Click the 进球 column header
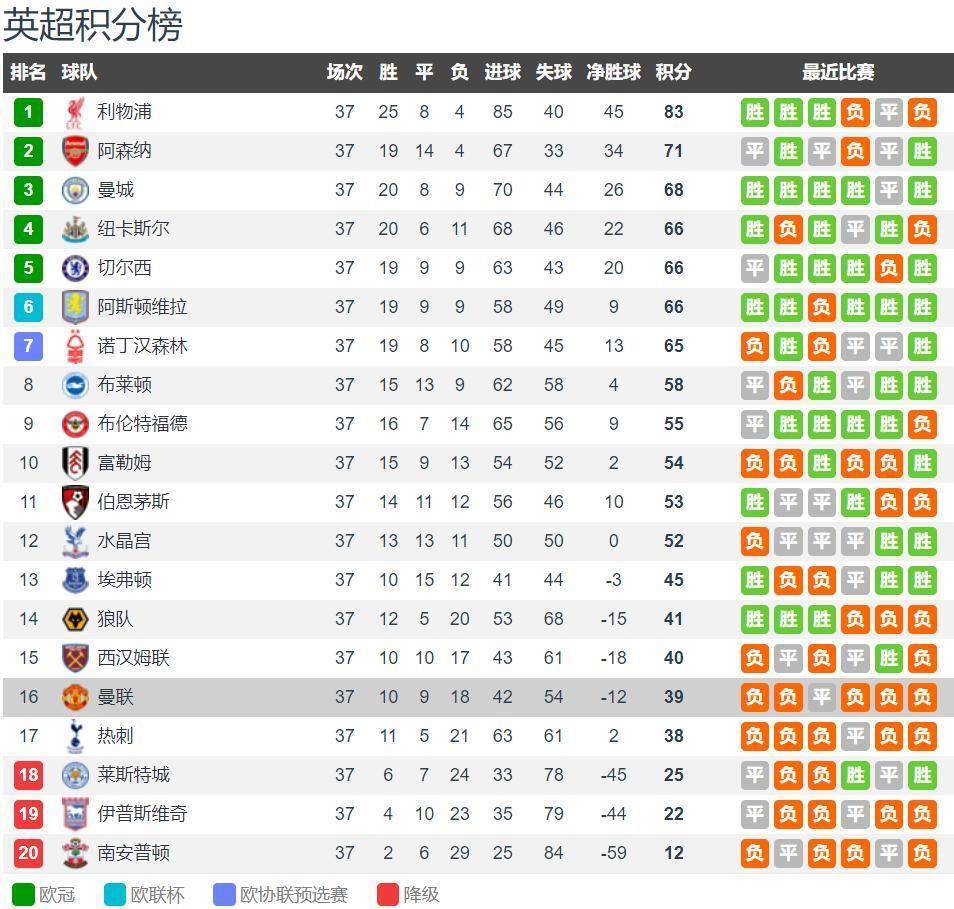 click(x=502, y=72)
